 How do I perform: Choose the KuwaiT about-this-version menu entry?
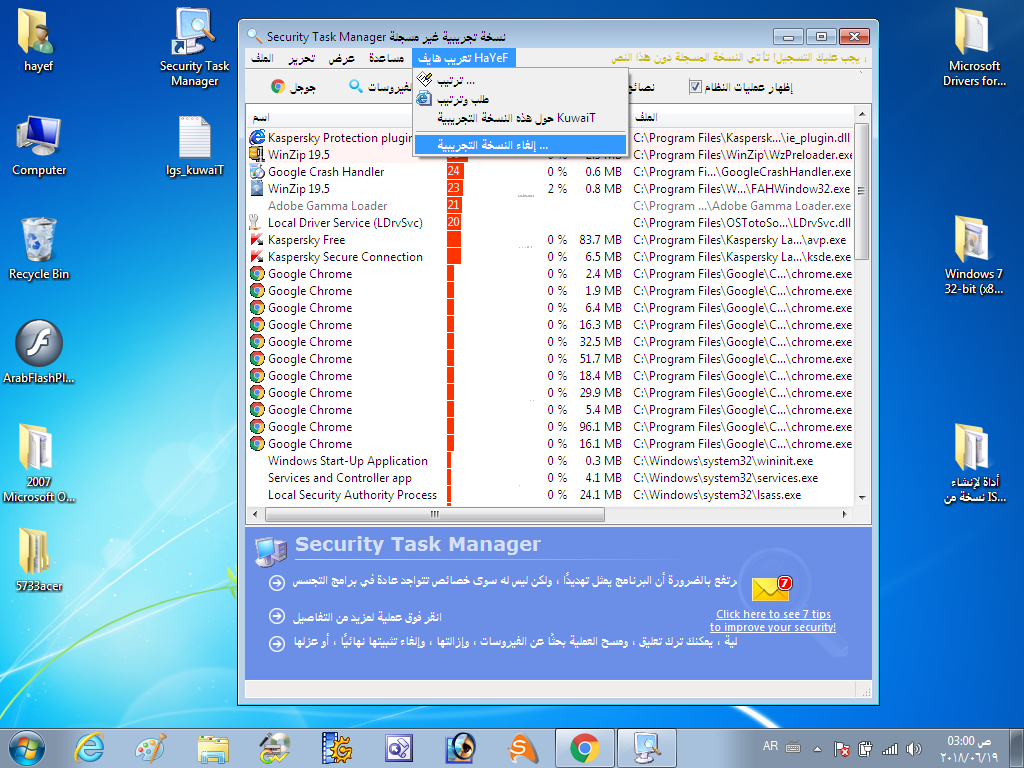coord(520,118)
